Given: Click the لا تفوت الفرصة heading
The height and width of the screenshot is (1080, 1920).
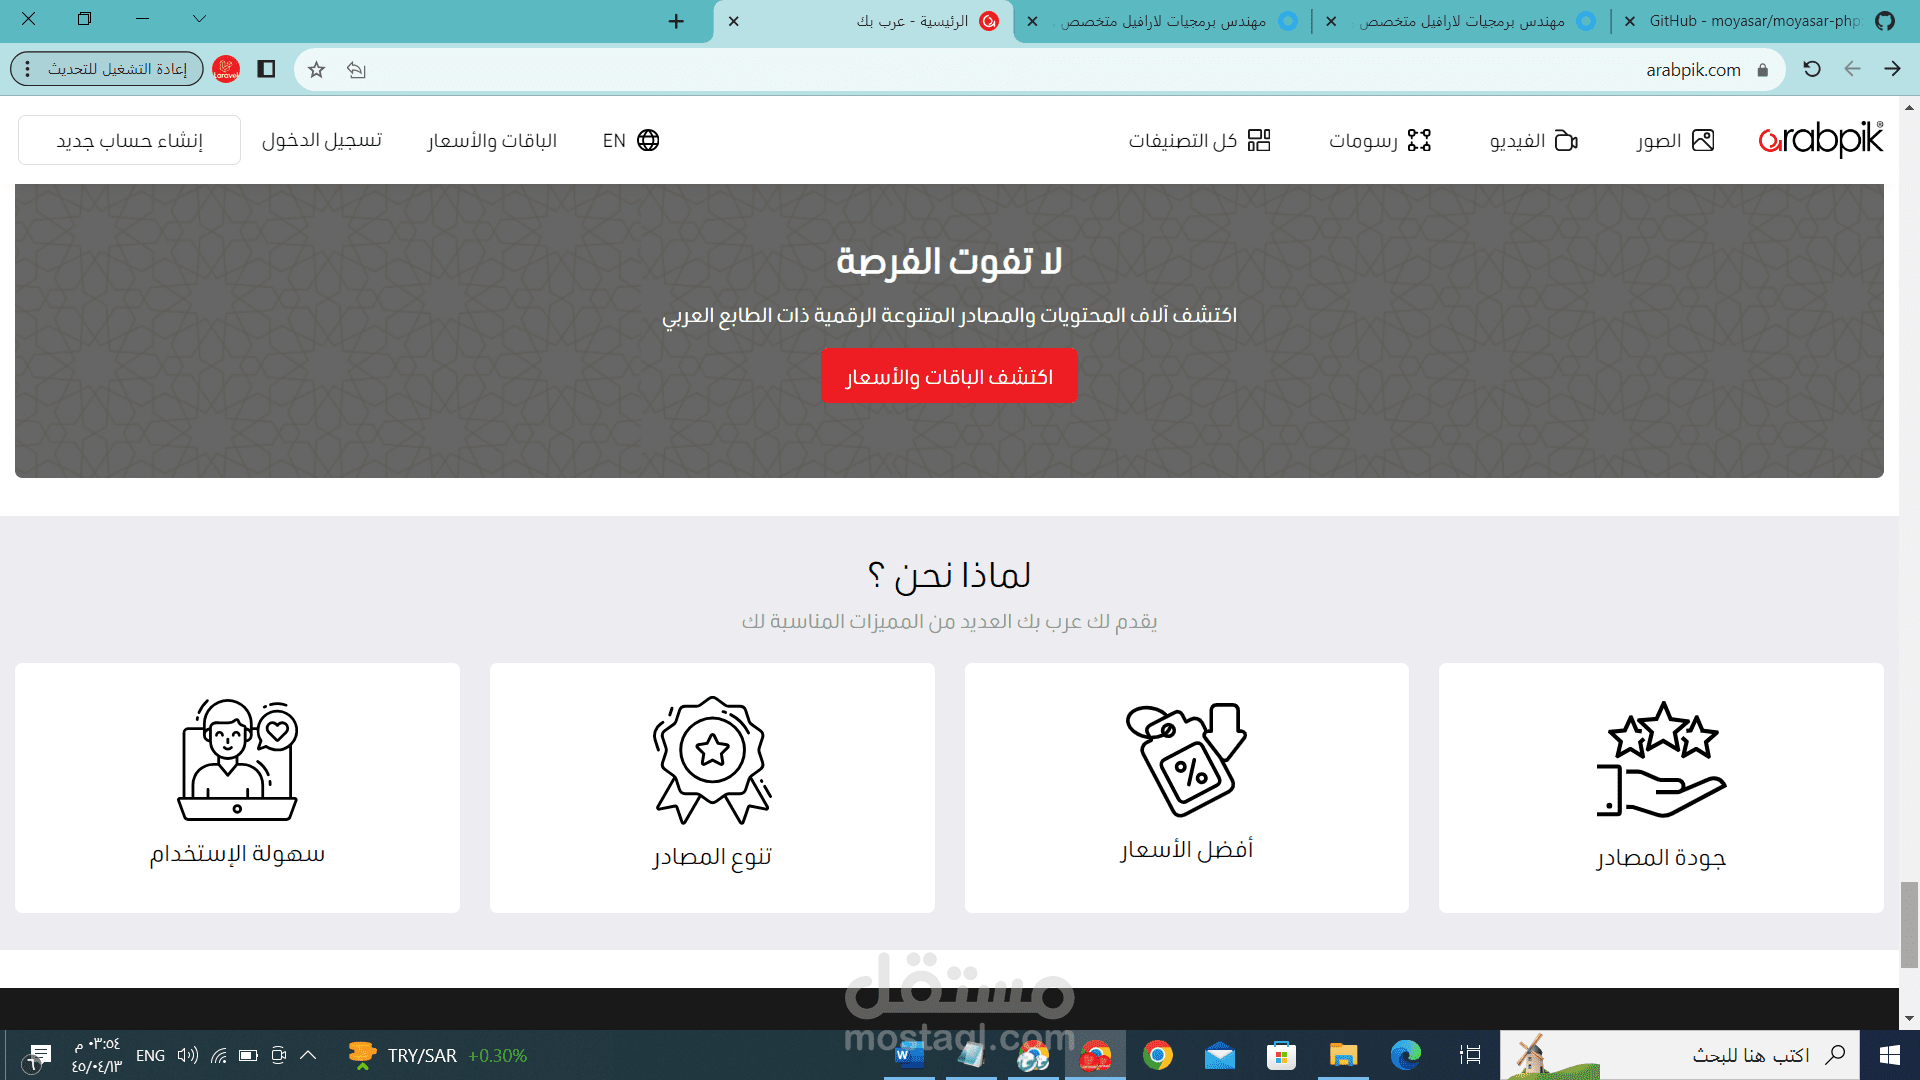Looking at the screenshot, I should point(949,261).
